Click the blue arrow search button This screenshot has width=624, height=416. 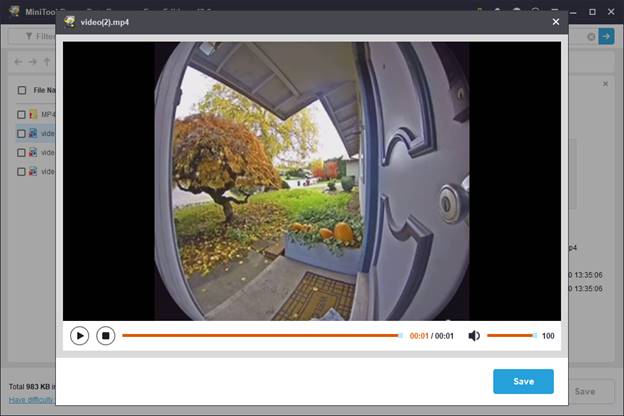tap(606, 37)
